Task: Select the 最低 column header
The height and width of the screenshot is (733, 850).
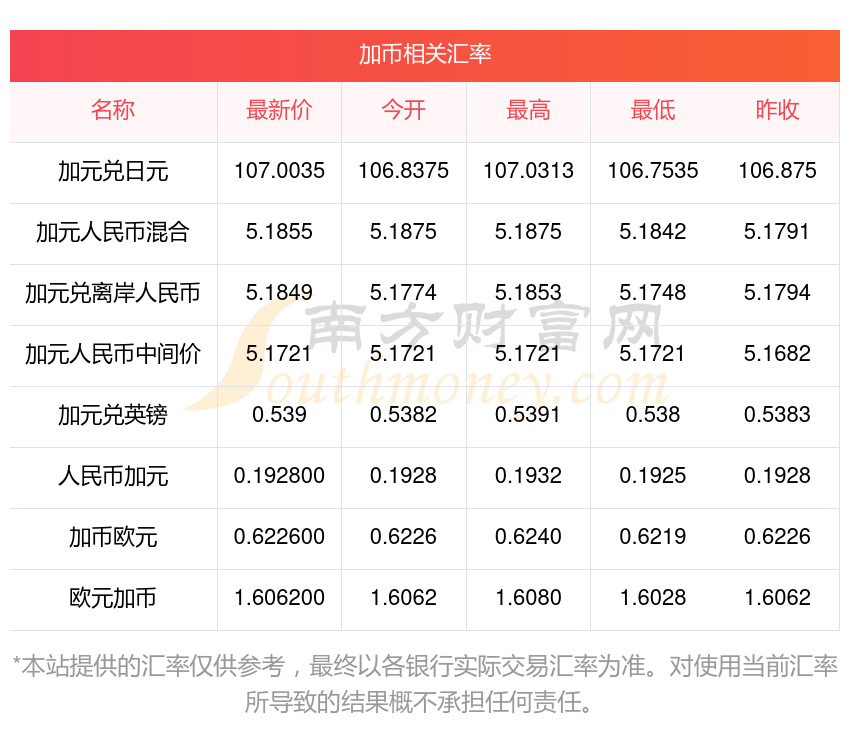Action: [x=653, y=110]
